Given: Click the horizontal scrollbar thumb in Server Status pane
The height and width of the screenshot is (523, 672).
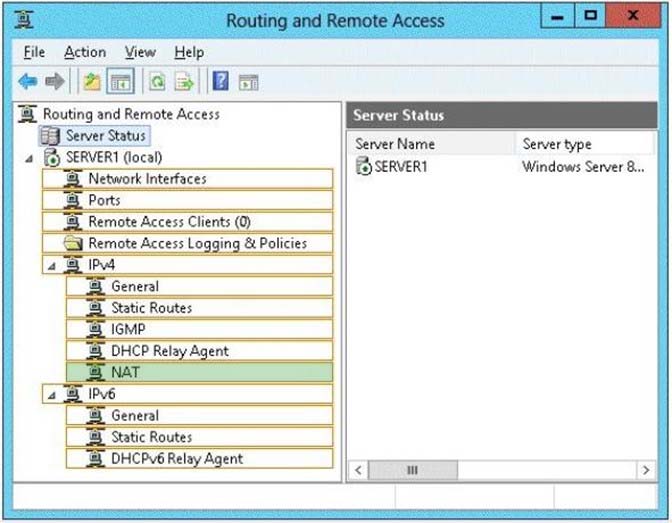Looking at the screenshot, I should (412, 470).
